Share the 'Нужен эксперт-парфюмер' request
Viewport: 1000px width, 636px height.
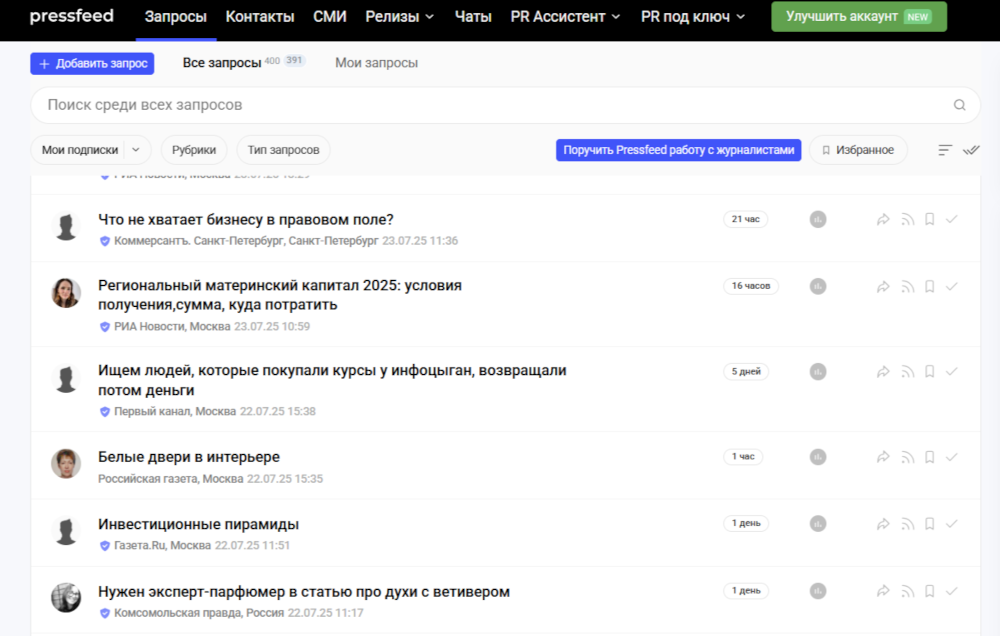[883, 591]
